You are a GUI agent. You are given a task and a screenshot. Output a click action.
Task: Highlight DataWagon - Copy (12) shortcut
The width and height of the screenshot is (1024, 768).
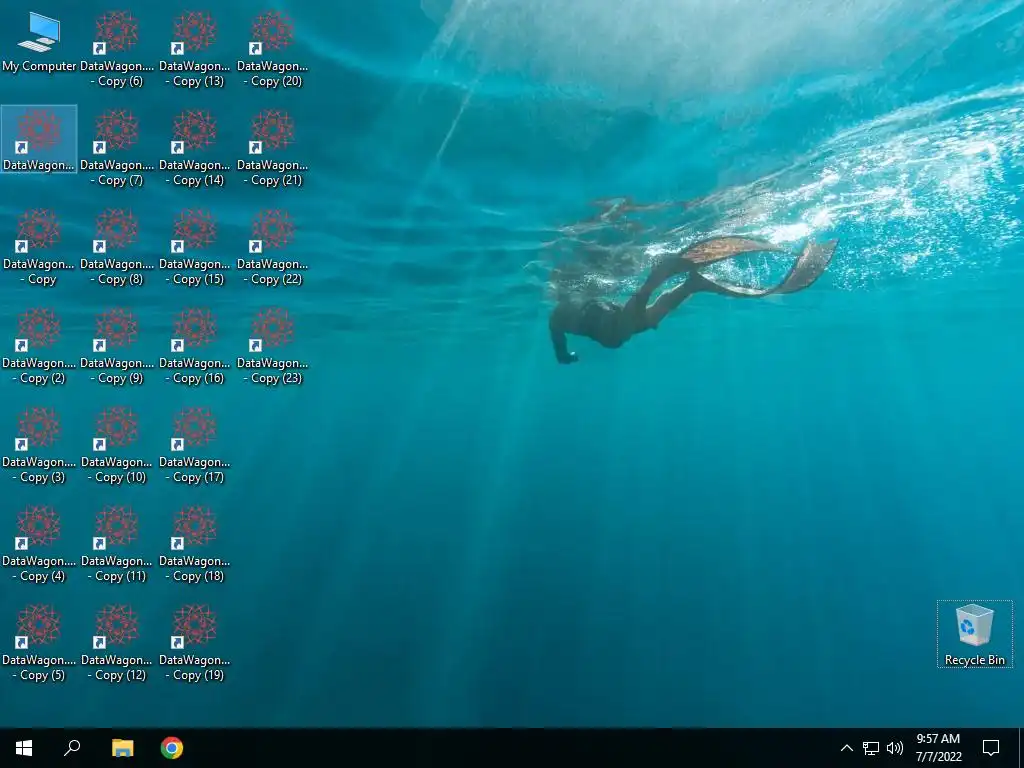pyautogui.click(x=117, y=644)
